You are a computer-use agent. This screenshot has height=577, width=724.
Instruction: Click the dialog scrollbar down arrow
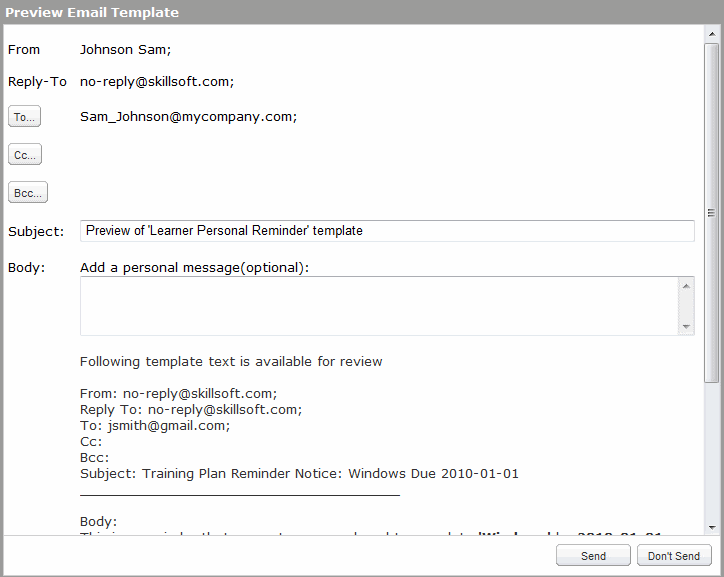712,528
